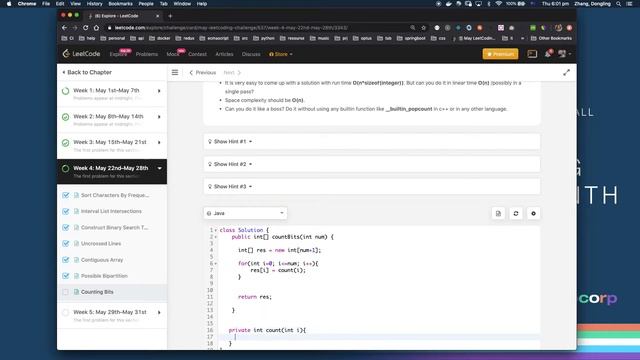Go back with browser back arrow
640x360 pixels.
(64, 28)
